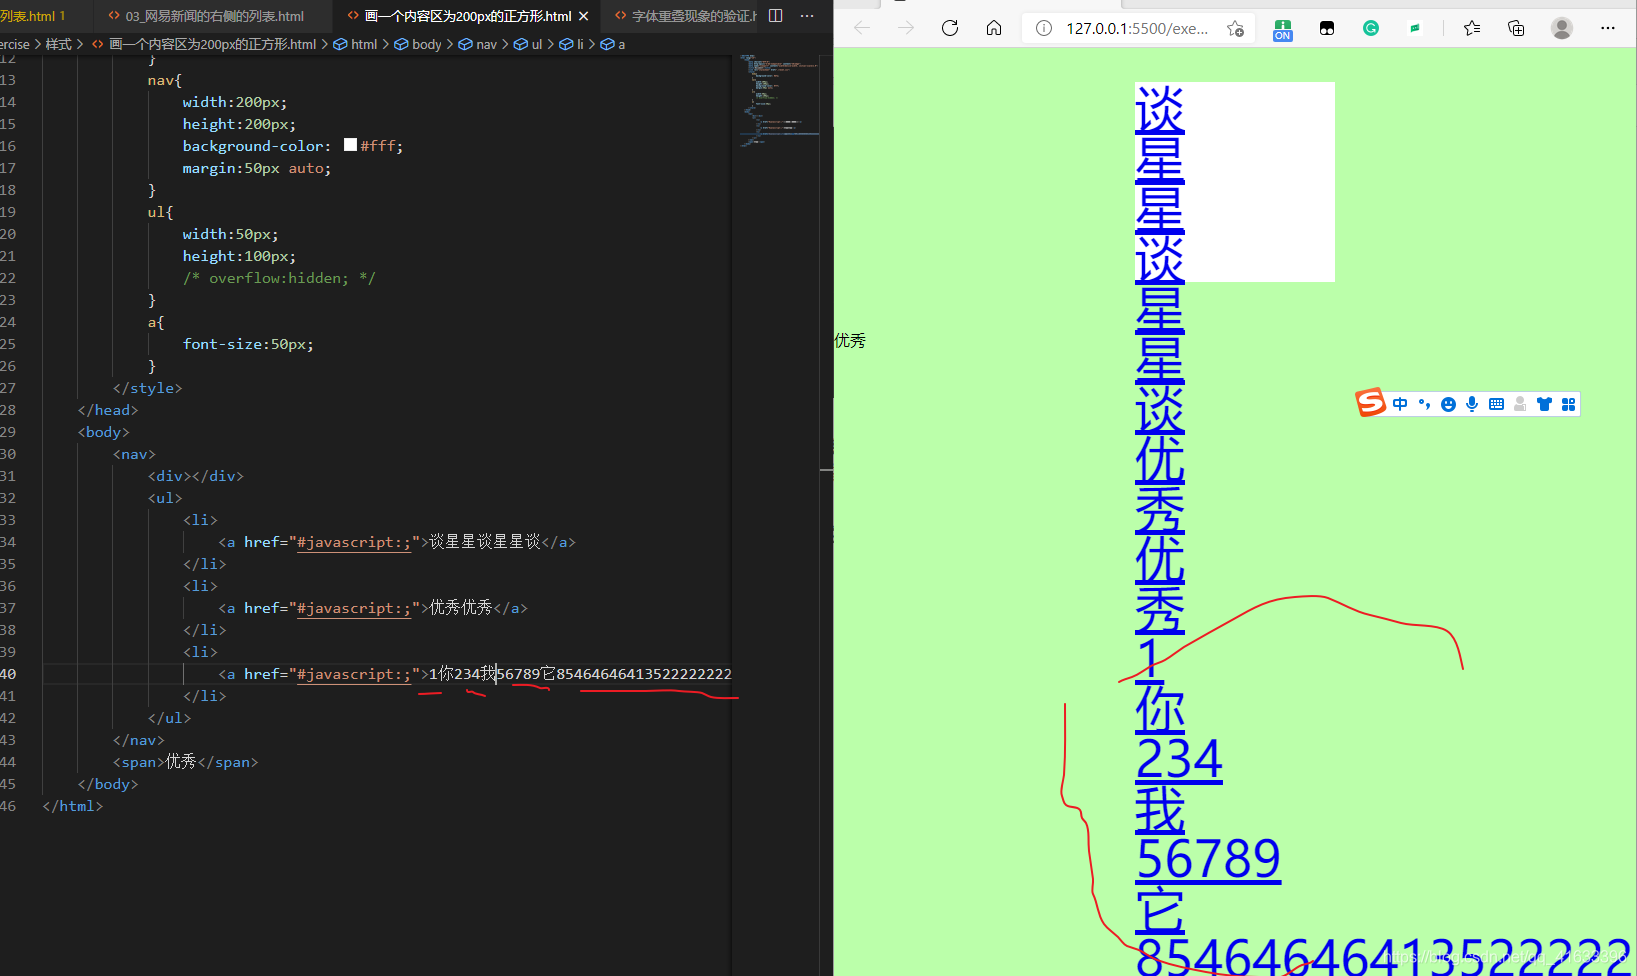
Task: Follow the 优秀优秀 link in browser
Action: pyautogui.click(x=1160, y=534)
